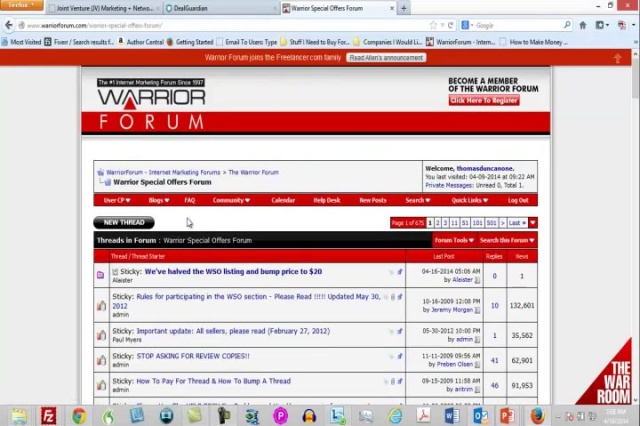The height and width of the screenshot is (426, 640).
Task: Open Getting Started bookmark
Action: pos(190,42)
